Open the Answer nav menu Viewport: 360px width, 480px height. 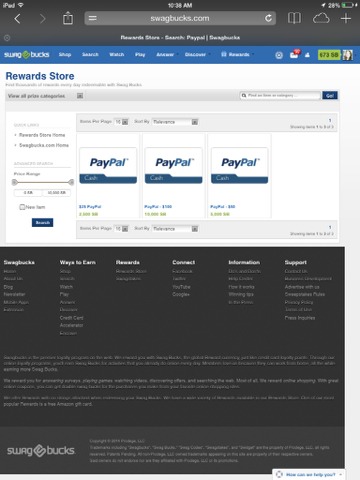tap(166, 55)
